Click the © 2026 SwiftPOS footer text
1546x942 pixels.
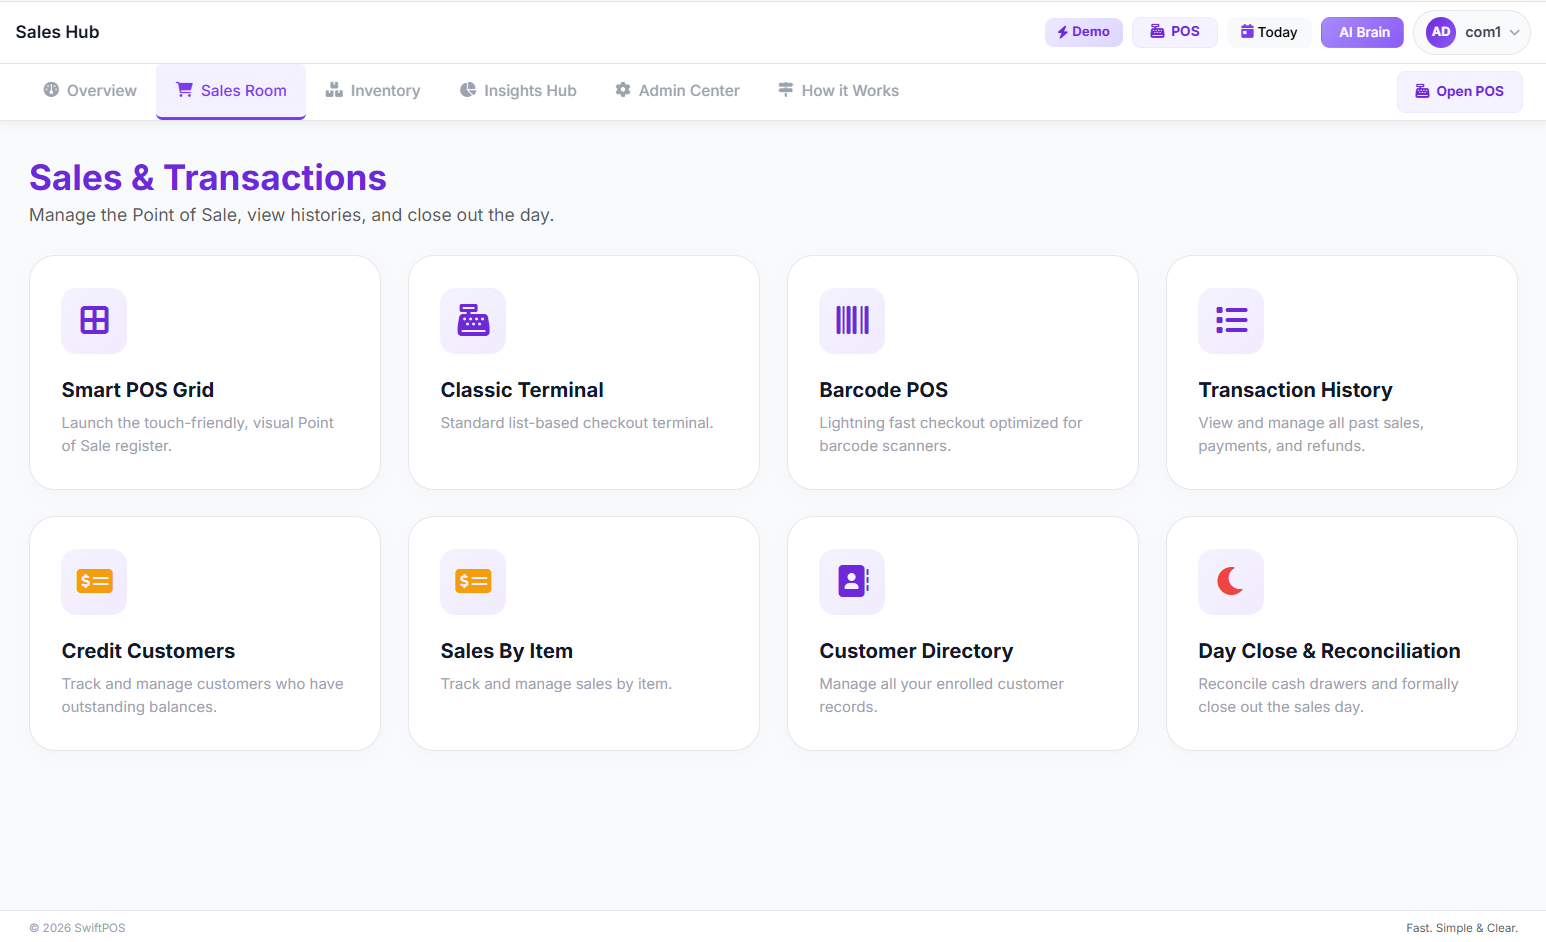(x=77, y=928)
